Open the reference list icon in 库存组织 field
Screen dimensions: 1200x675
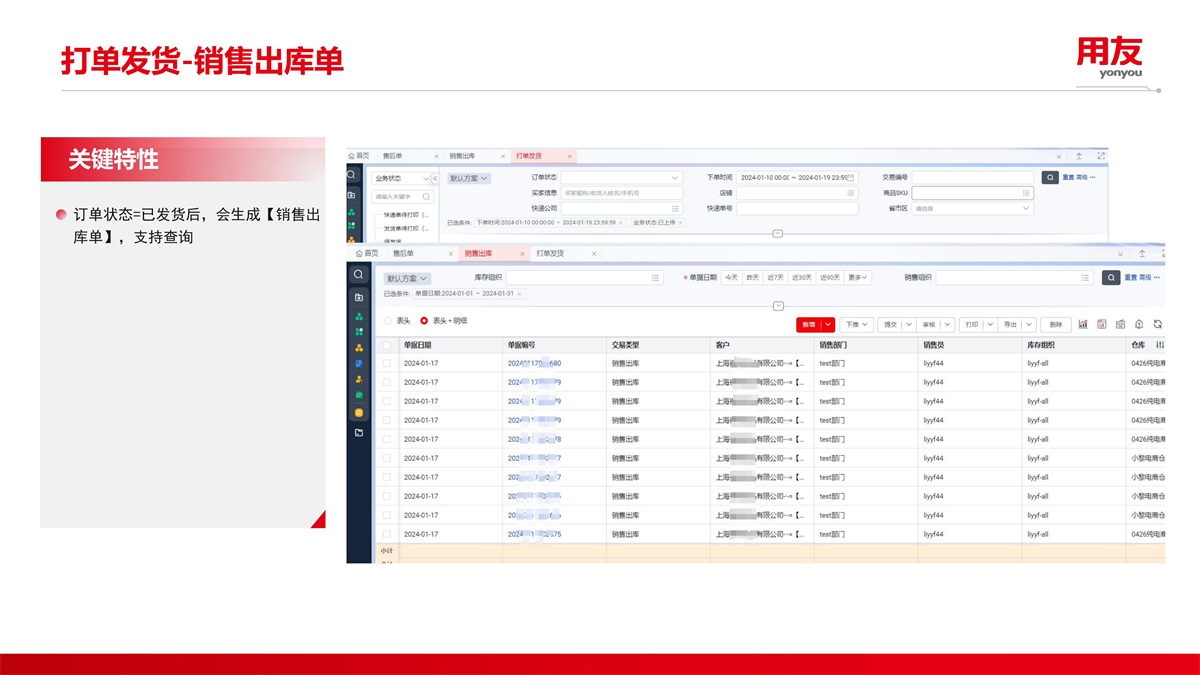655,278
